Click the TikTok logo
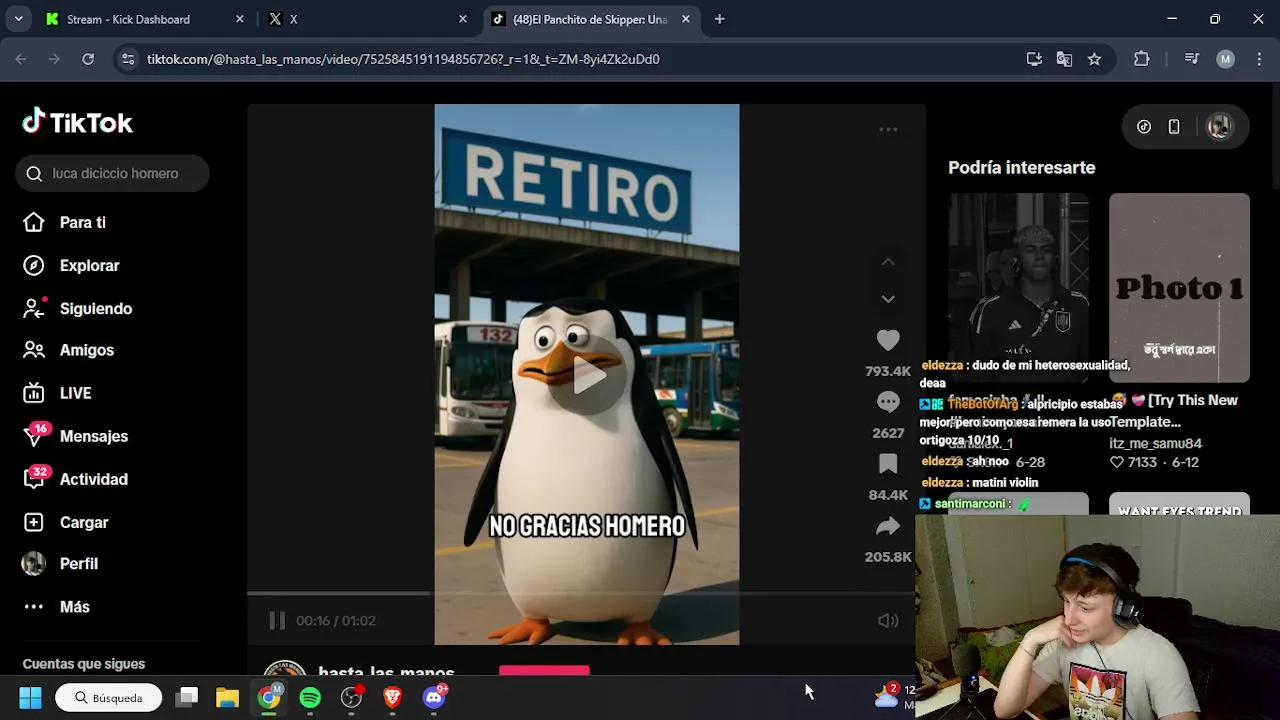This screenshot has height=720, width=1280. coord(78,122)
